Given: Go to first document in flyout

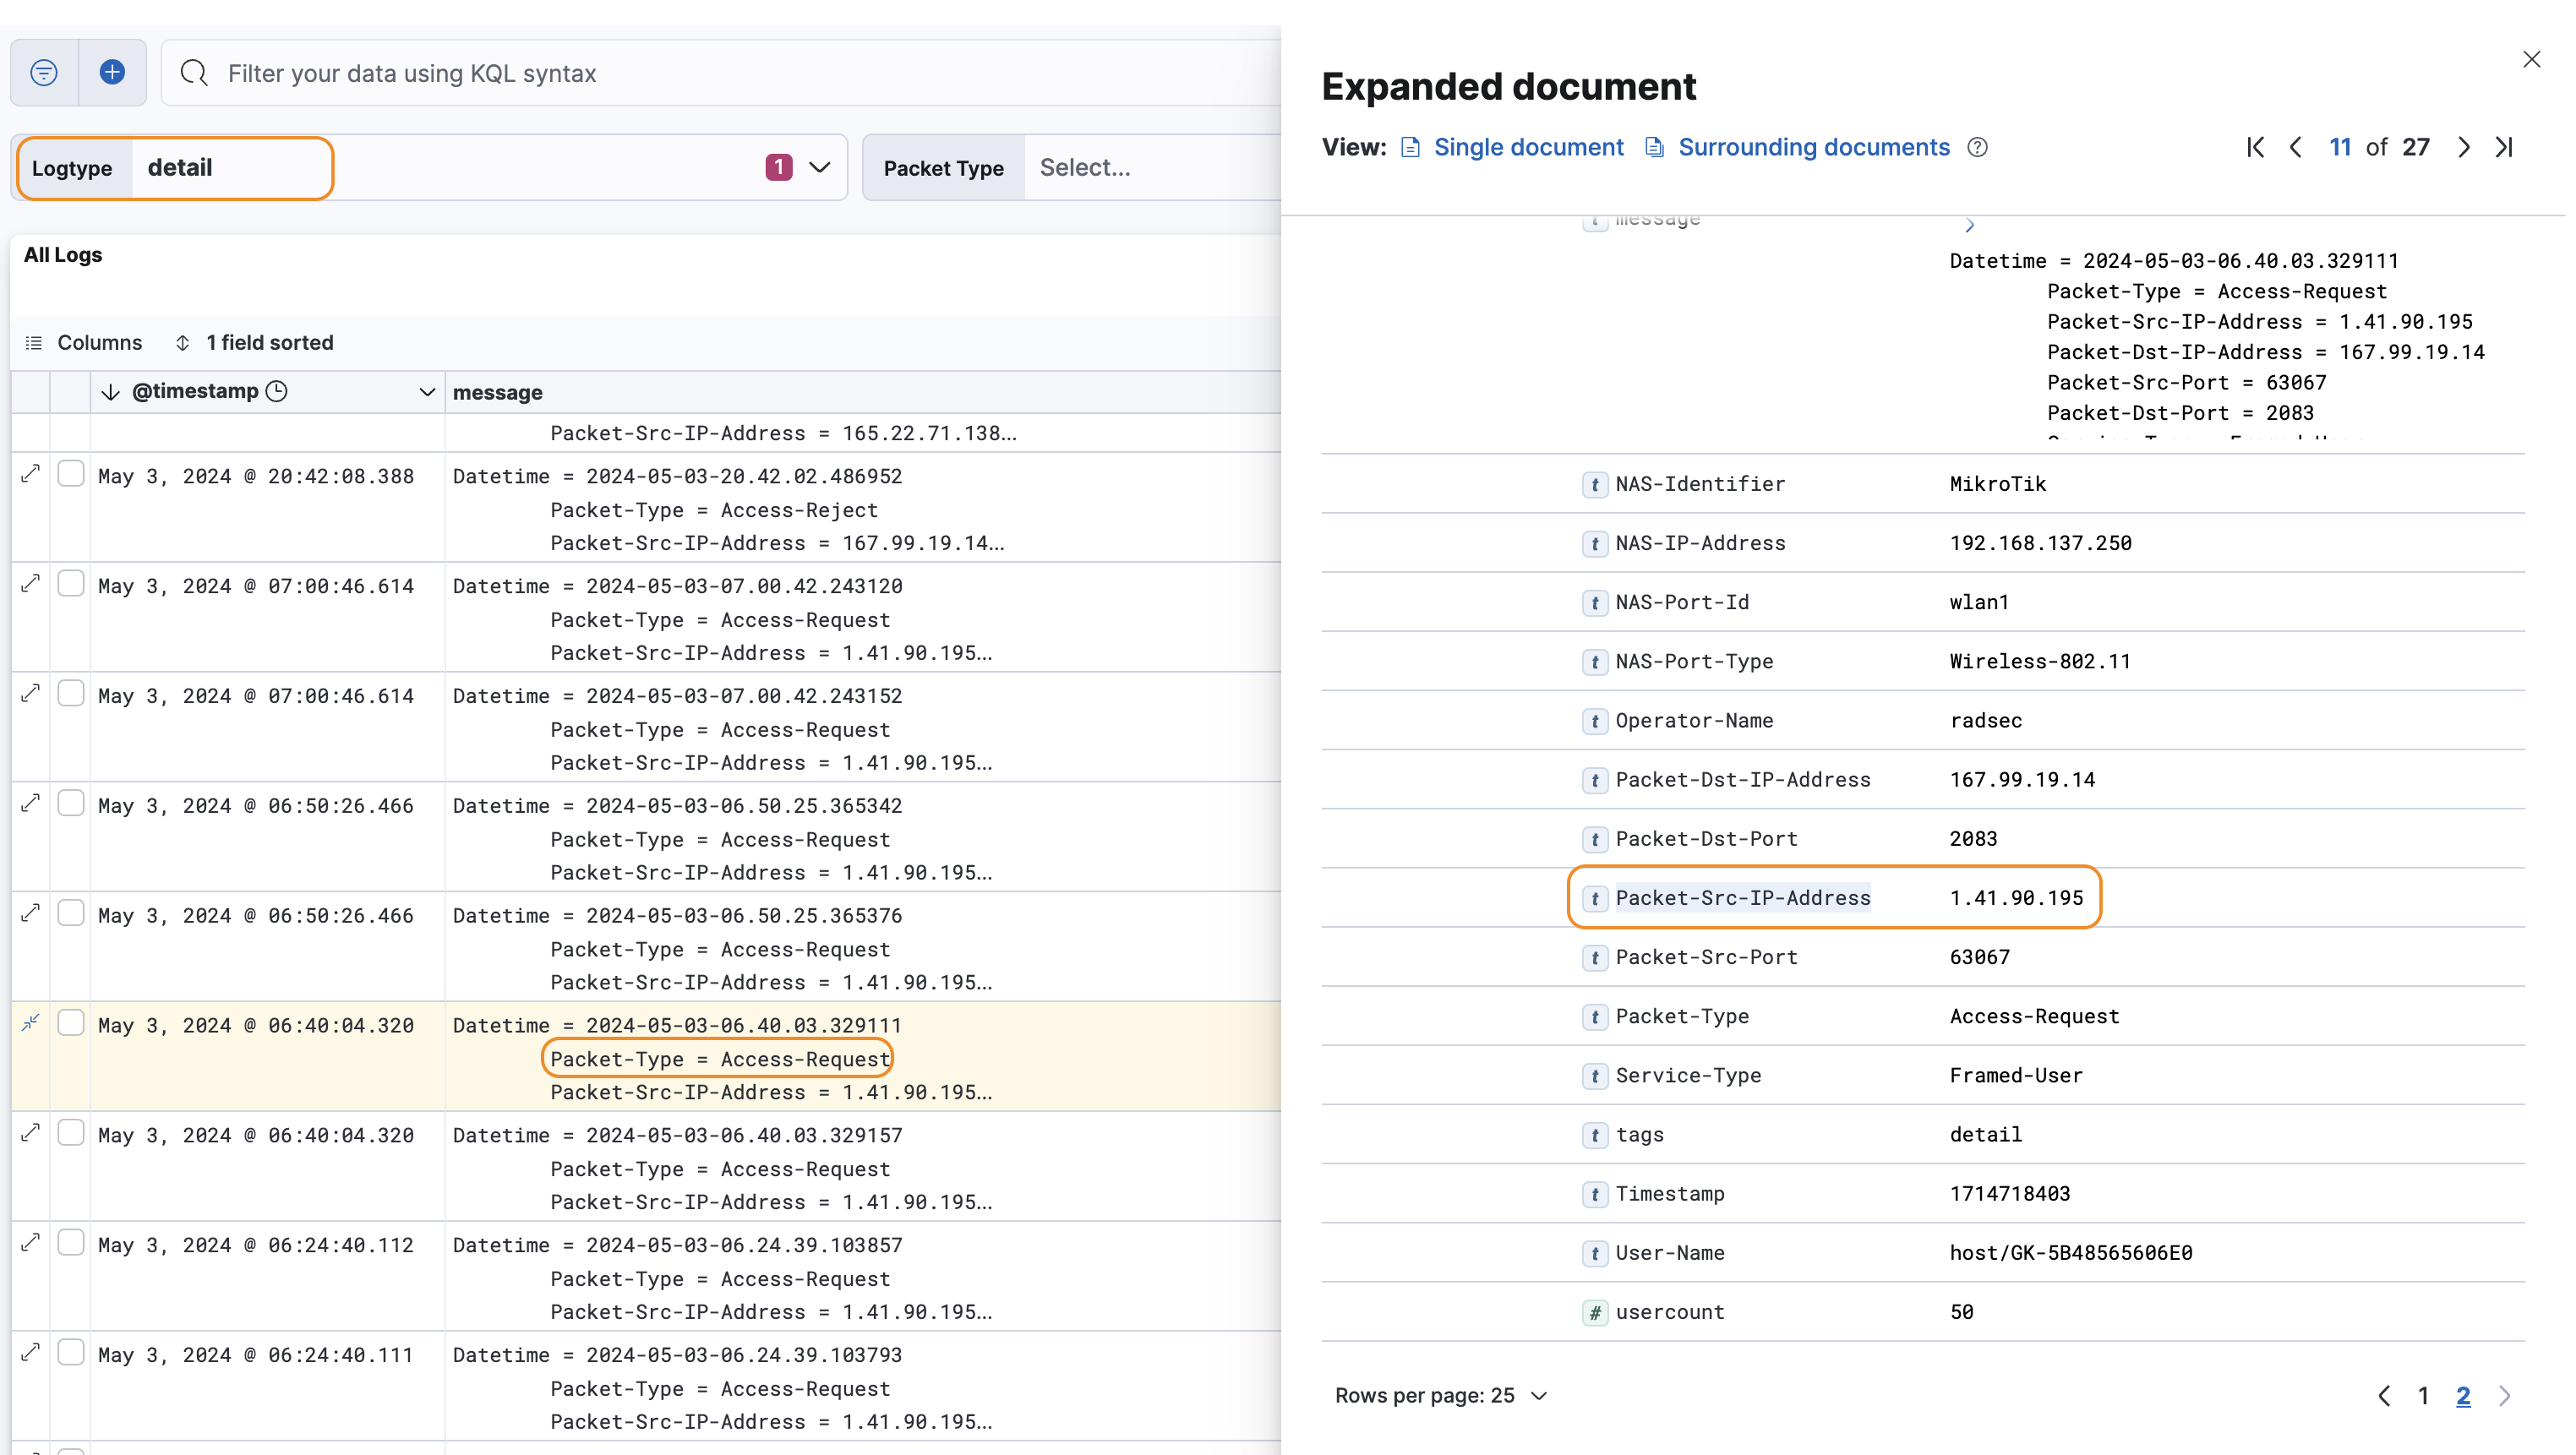Looking at the screenshot, I should pyautogui.click(x=2255, y=148).
